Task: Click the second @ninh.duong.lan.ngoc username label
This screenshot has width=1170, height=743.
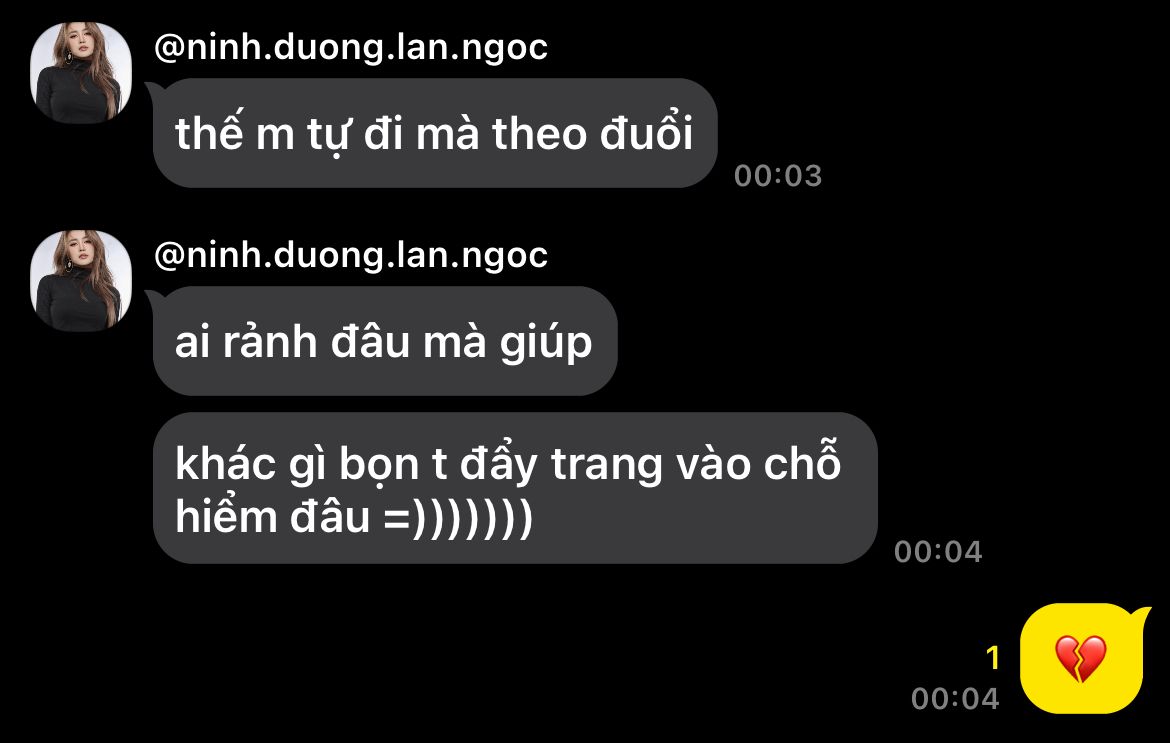Action: pyautogui.click(x=351, y=255)
